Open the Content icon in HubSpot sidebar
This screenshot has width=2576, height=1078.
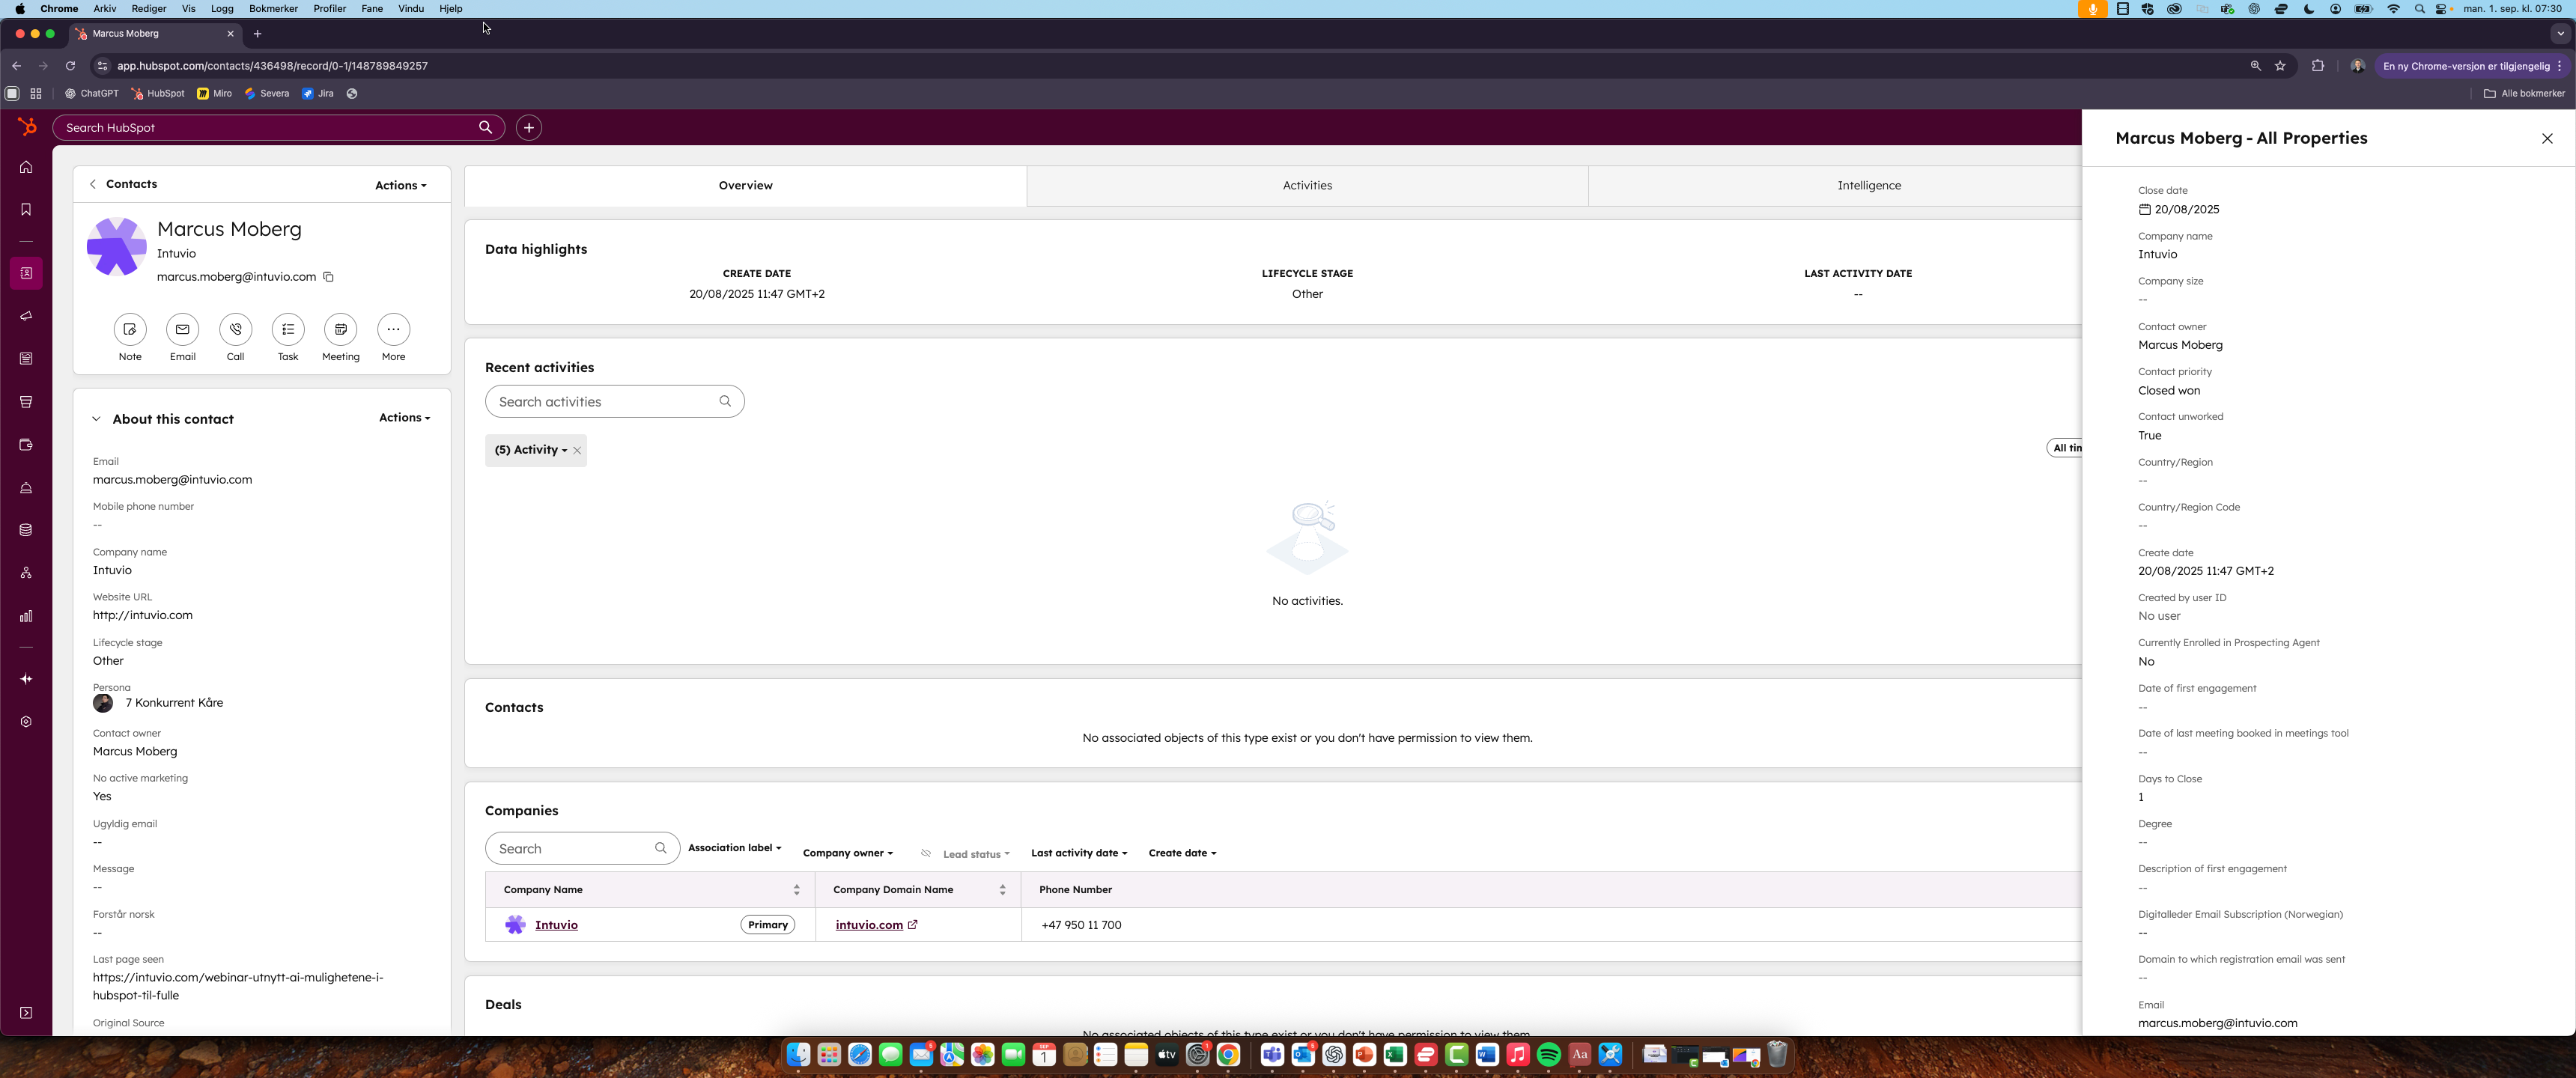pos(26,359)
